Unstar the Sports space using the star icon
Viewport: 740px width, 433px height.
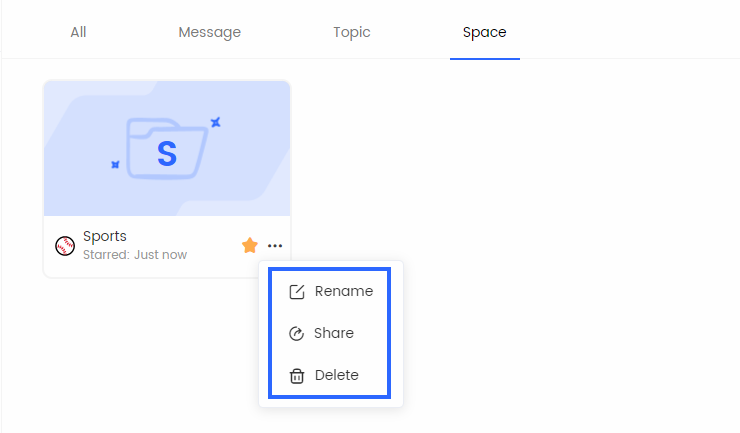[x=250, y=245]
